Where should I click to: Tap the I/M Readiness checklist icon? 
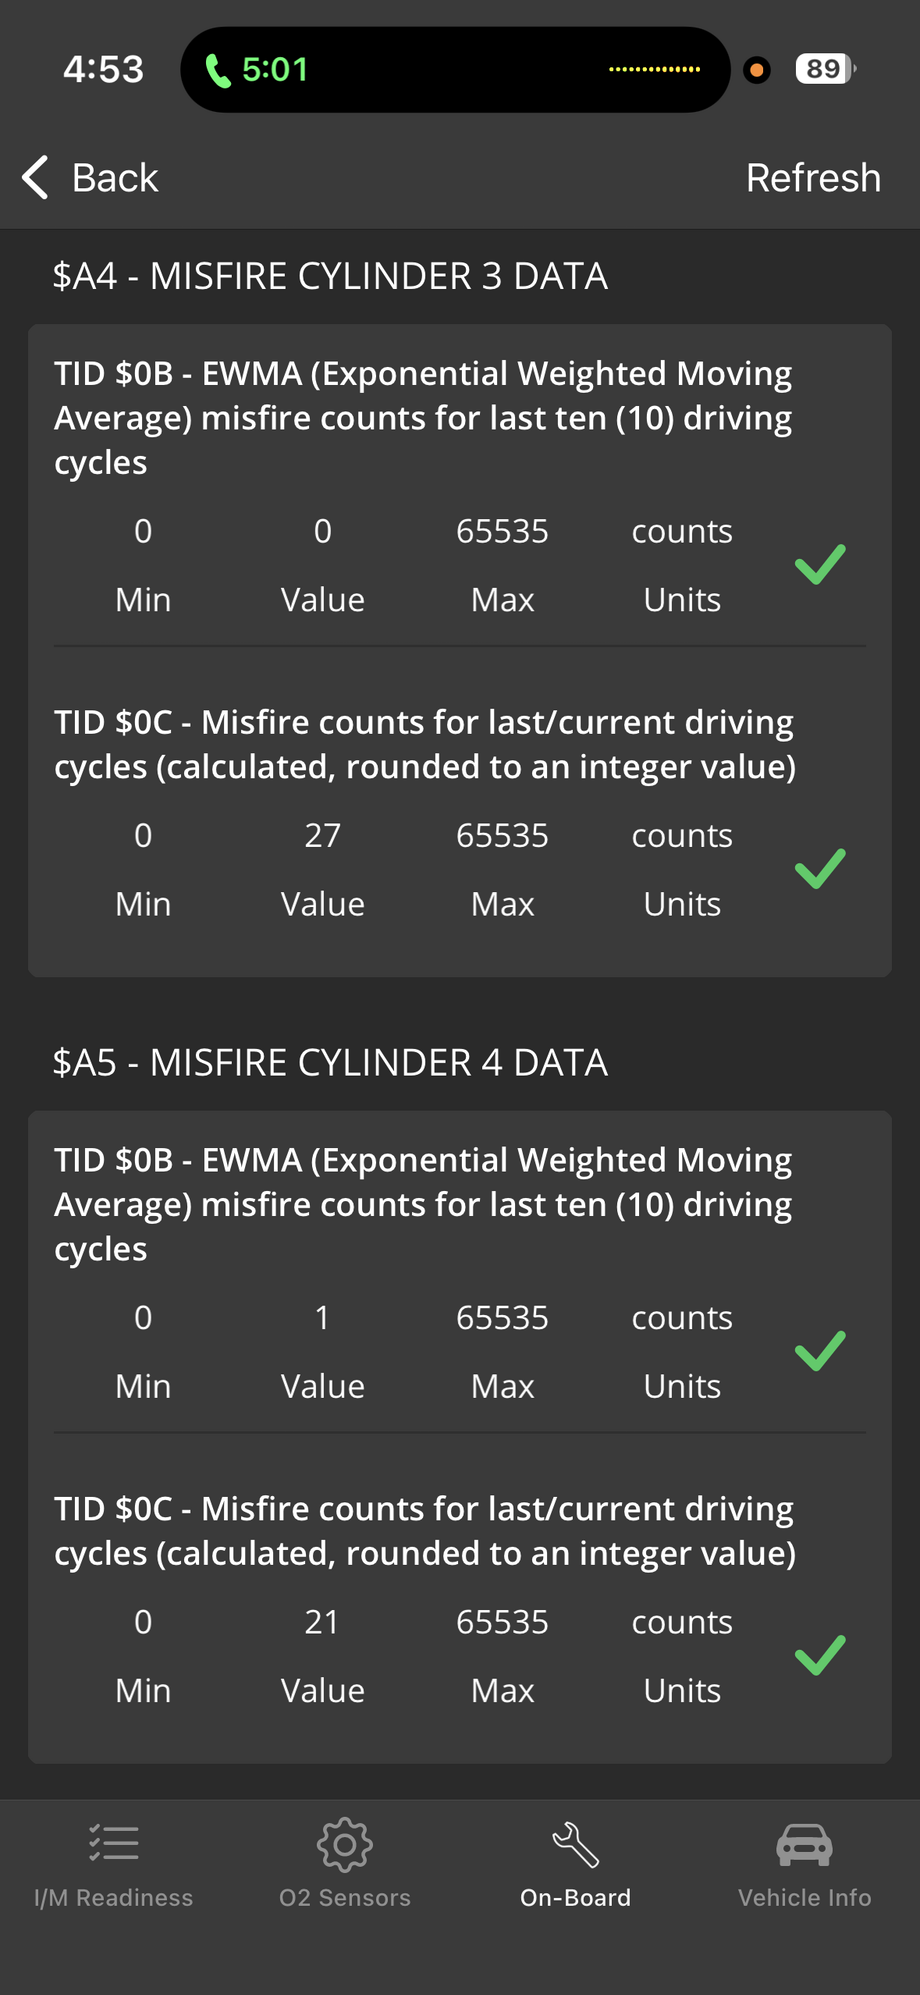click(114, 1844)
